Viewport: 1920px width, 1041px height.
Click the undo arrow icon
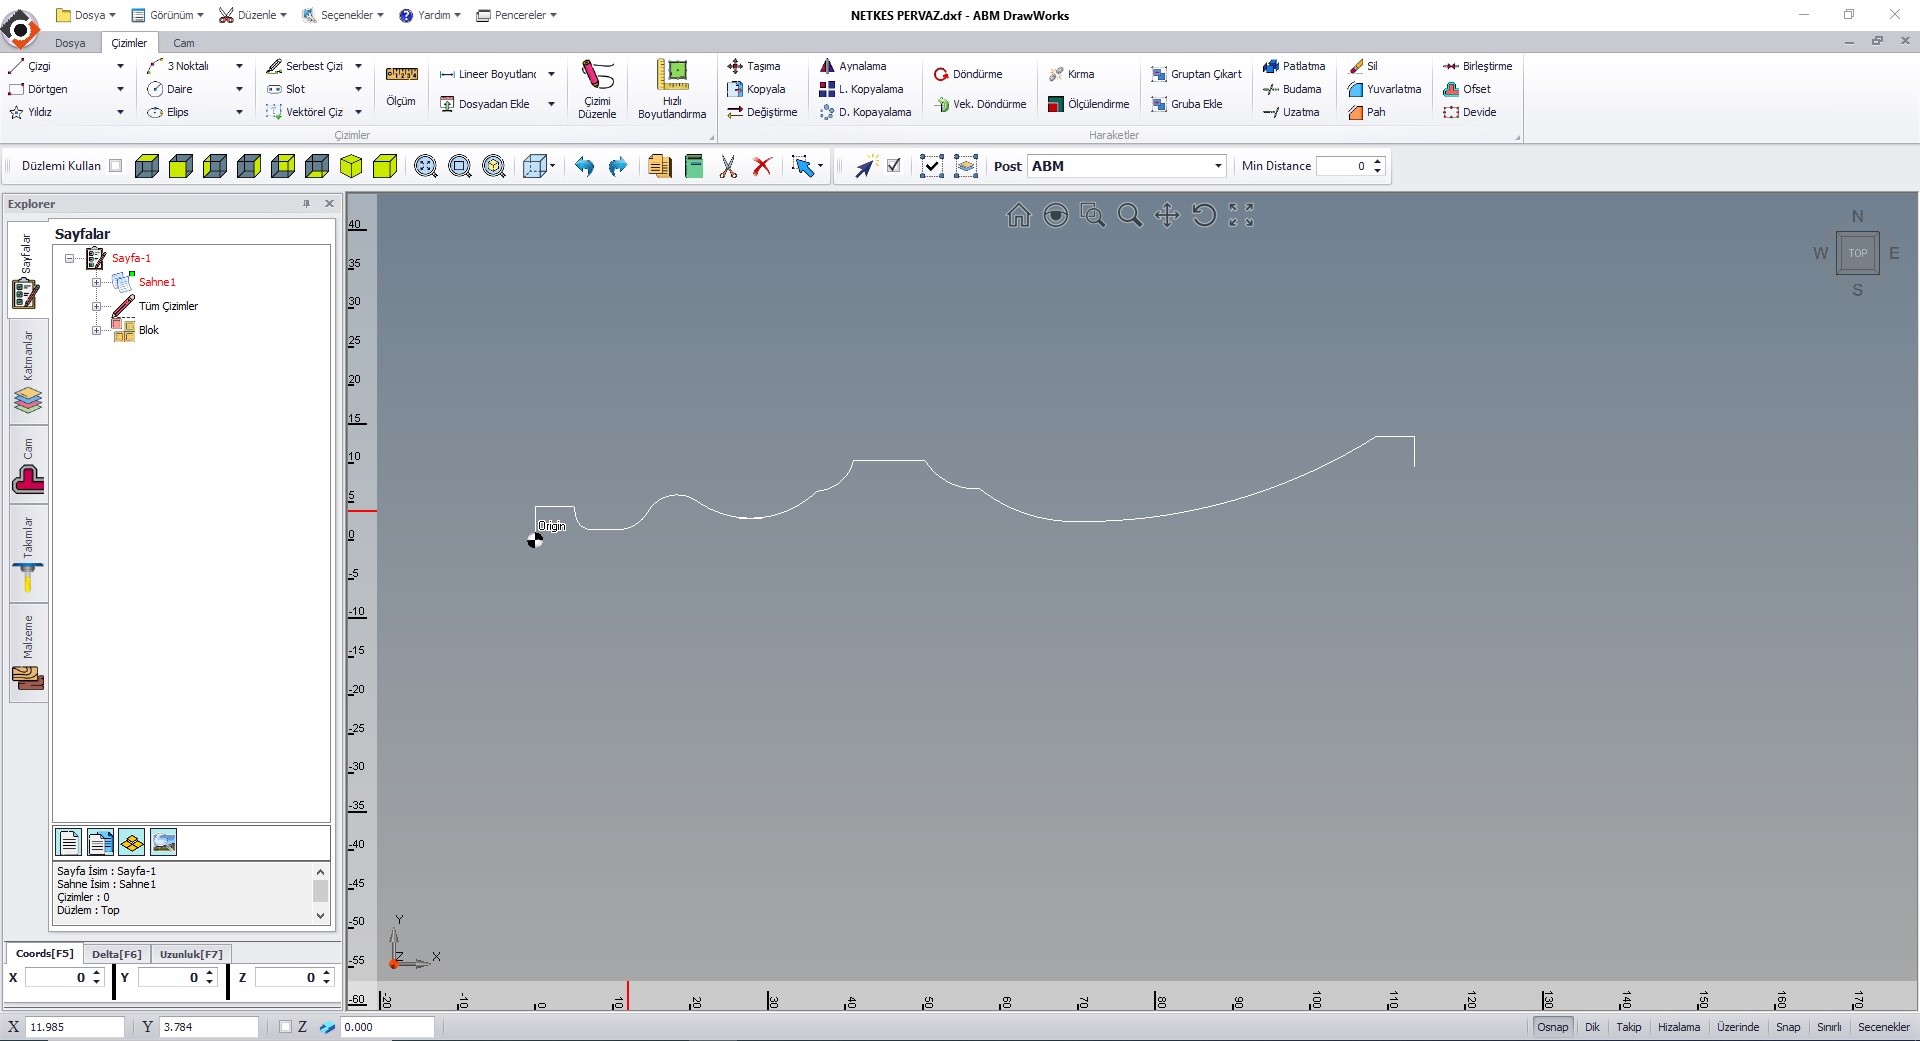coord(584,167)
